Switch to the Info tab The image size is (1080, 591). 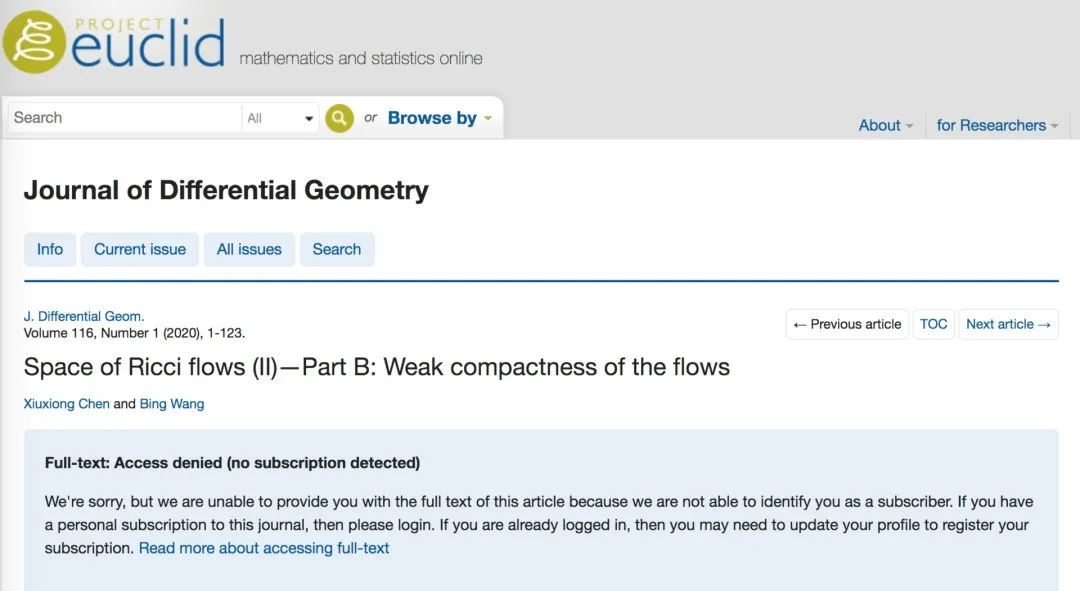pyautogui.click(x=50, y=249)
